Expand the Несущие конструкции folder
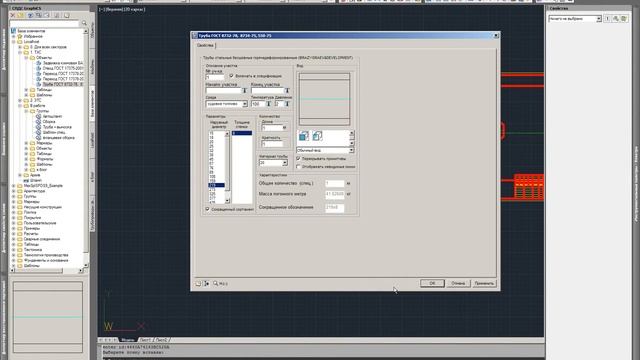Image resolution: width=640 pixels, height=360 pixels. point(13,207)
